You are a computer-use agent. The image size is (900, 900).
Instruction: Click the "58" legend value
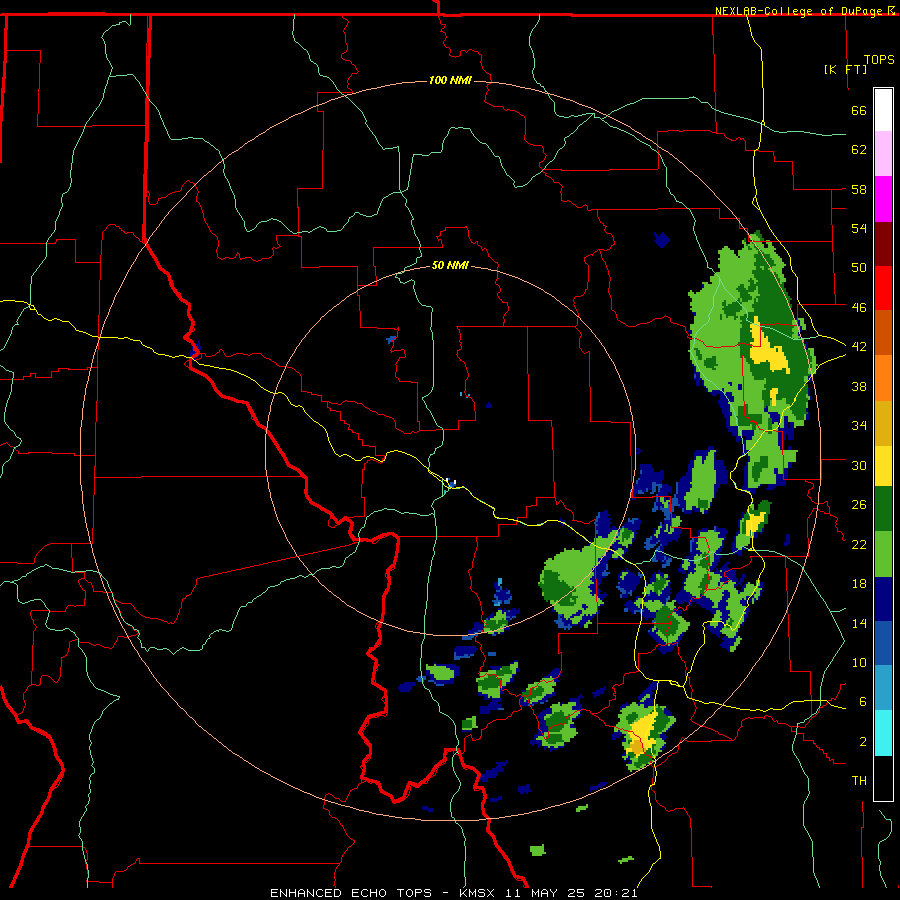tap(859, 189)
